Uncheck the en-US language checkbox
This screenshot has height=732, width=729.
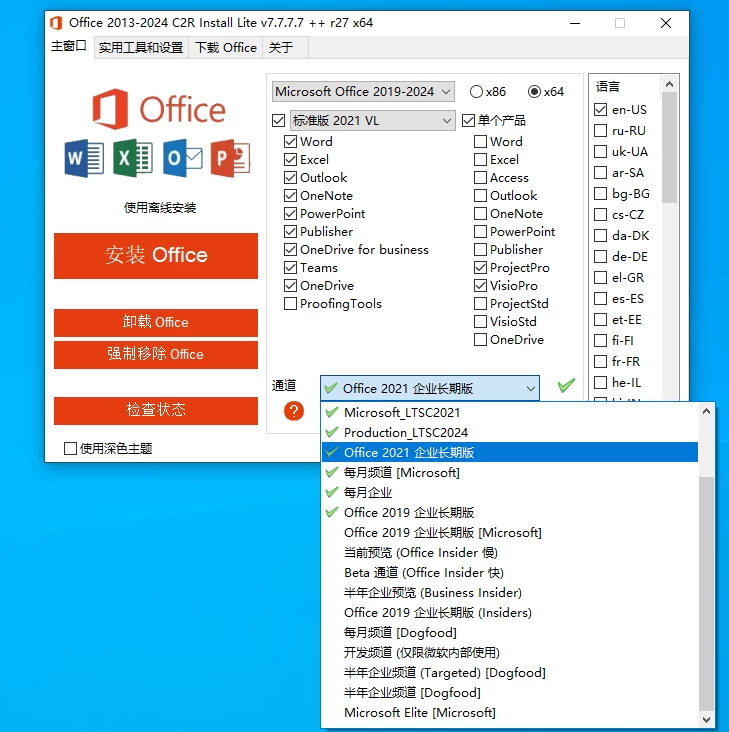(600, 110)
